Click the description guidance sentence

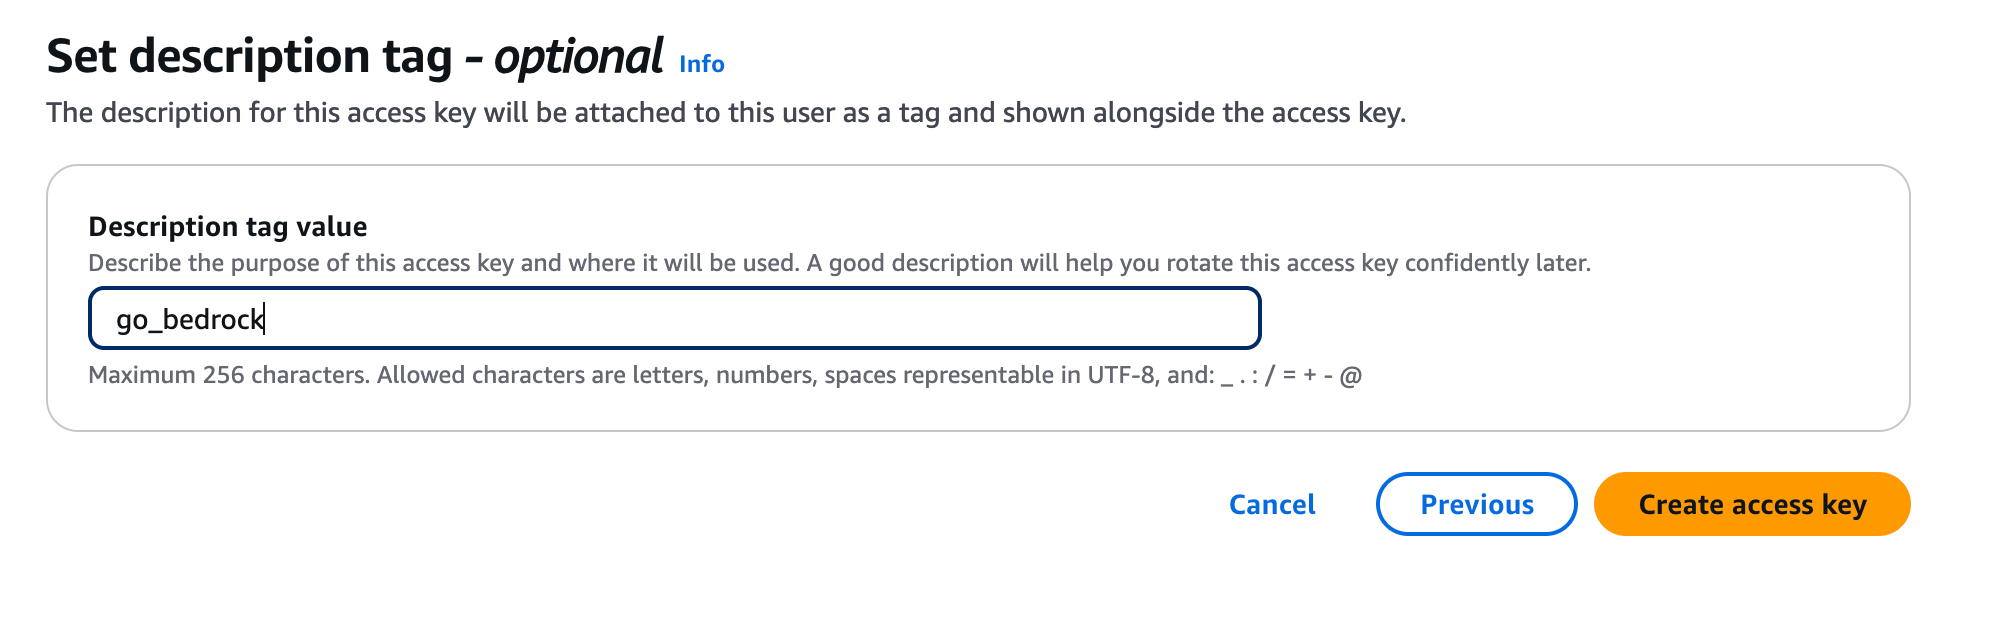tap(840, 263)
